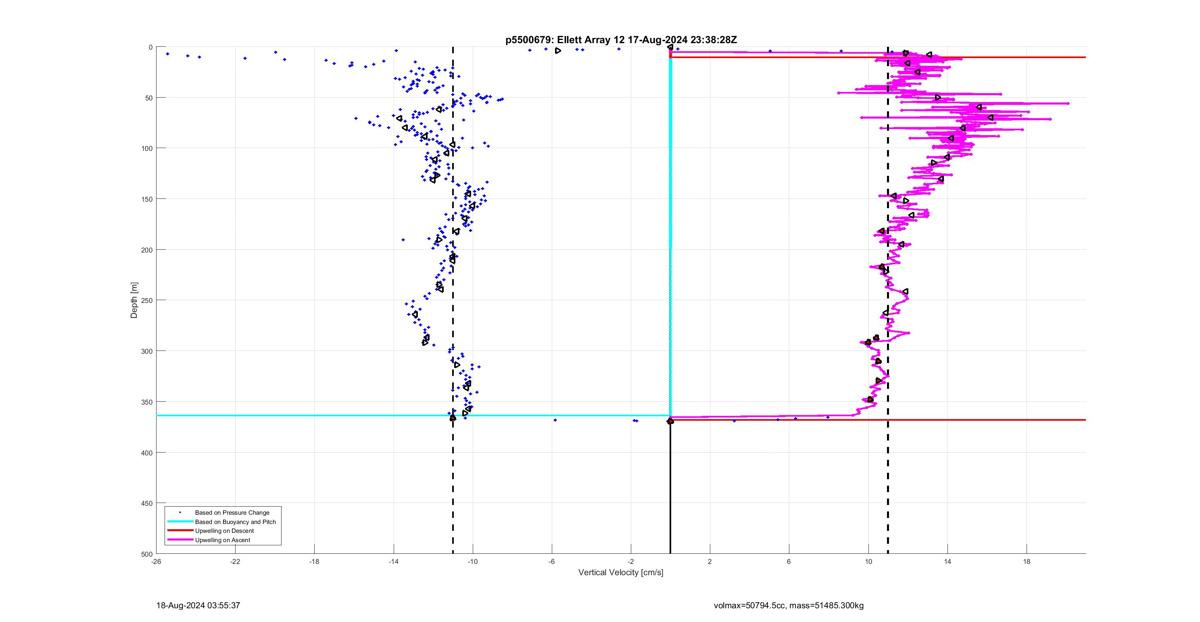The width and height of the screenshot is (1200, 622).
Task: Click x-axis tick label -2
Action: (x=630, y=562)
